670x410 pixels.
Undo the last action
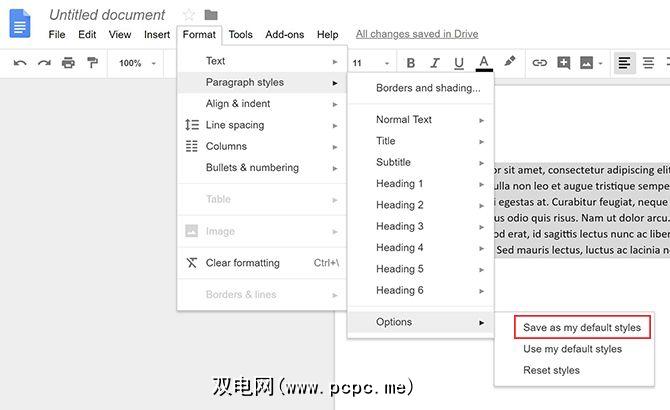pyautogui.click(x=20, y=63)
